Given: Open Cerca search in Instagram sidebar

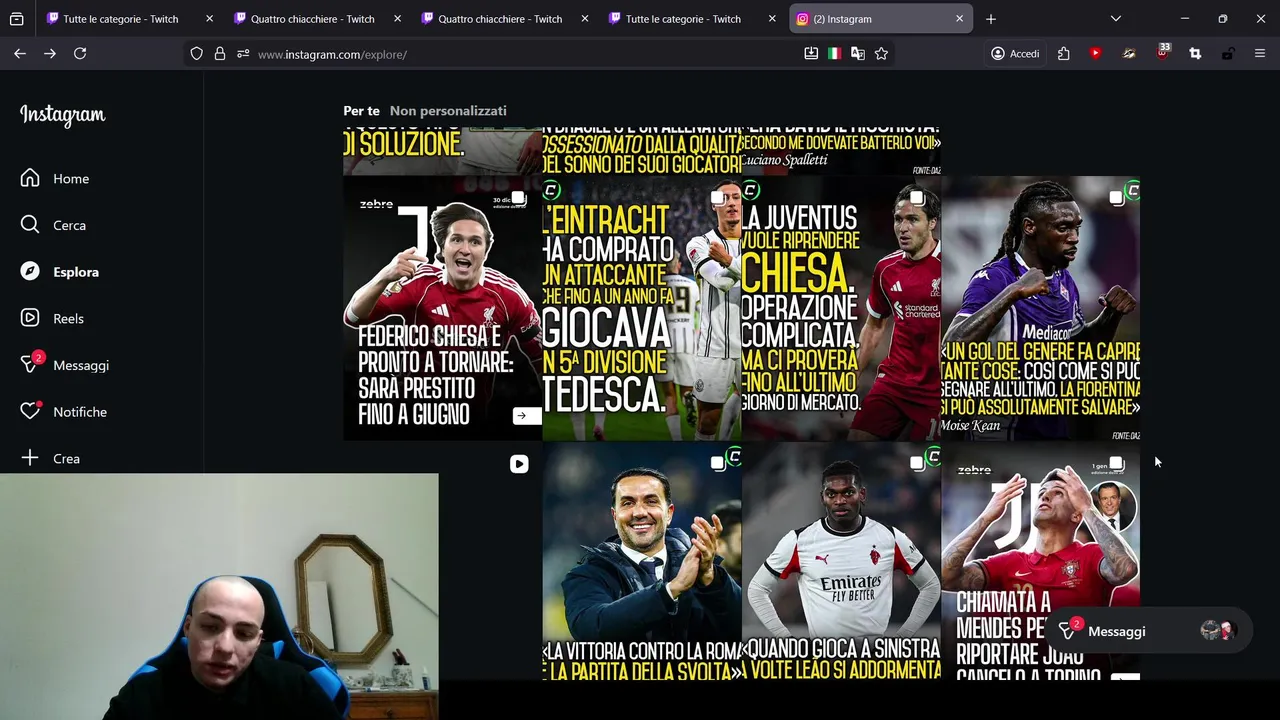Looking at the screenshot, I should [x=54, y=225].
